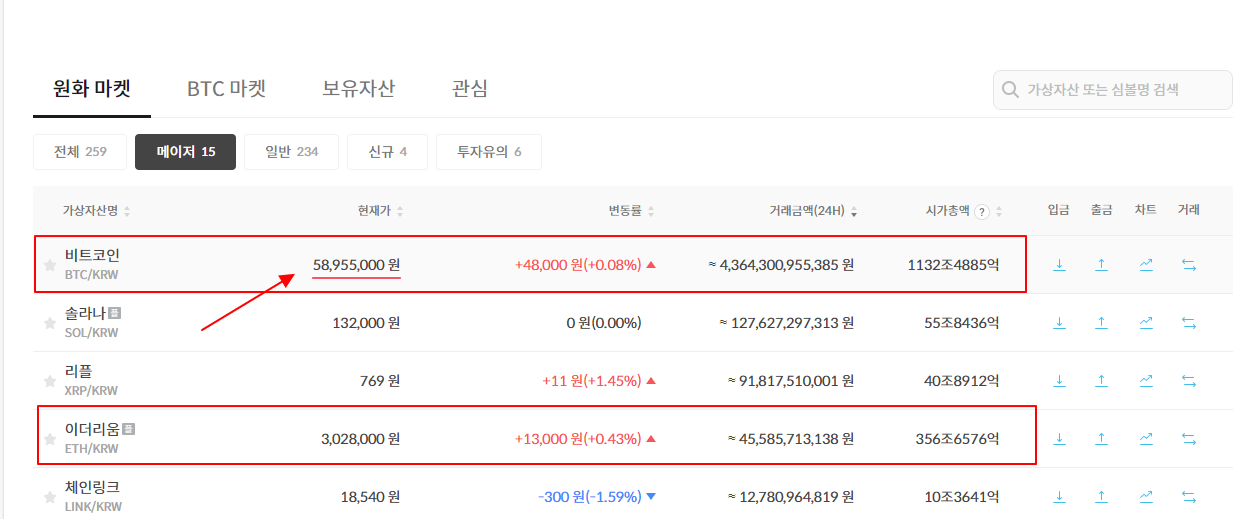Click the price 3,028,000 원
This screenshot has height=519, width=1238.
click(361, 439)
